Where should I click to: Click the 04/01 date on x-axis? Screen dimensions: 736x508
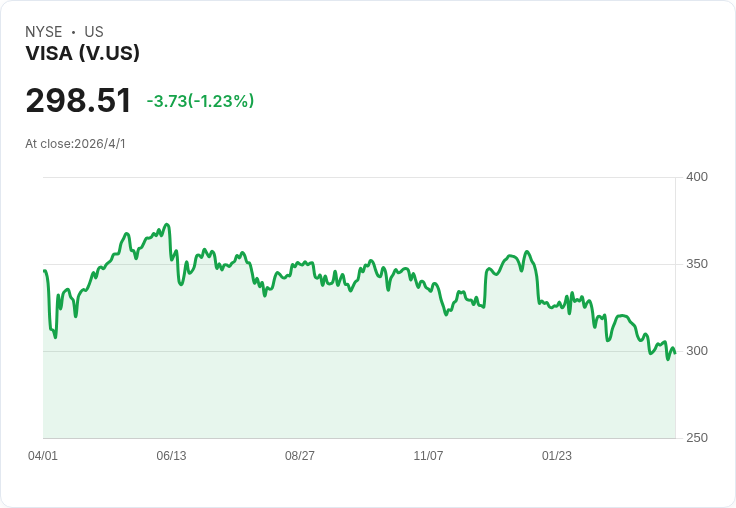(43, 456)
